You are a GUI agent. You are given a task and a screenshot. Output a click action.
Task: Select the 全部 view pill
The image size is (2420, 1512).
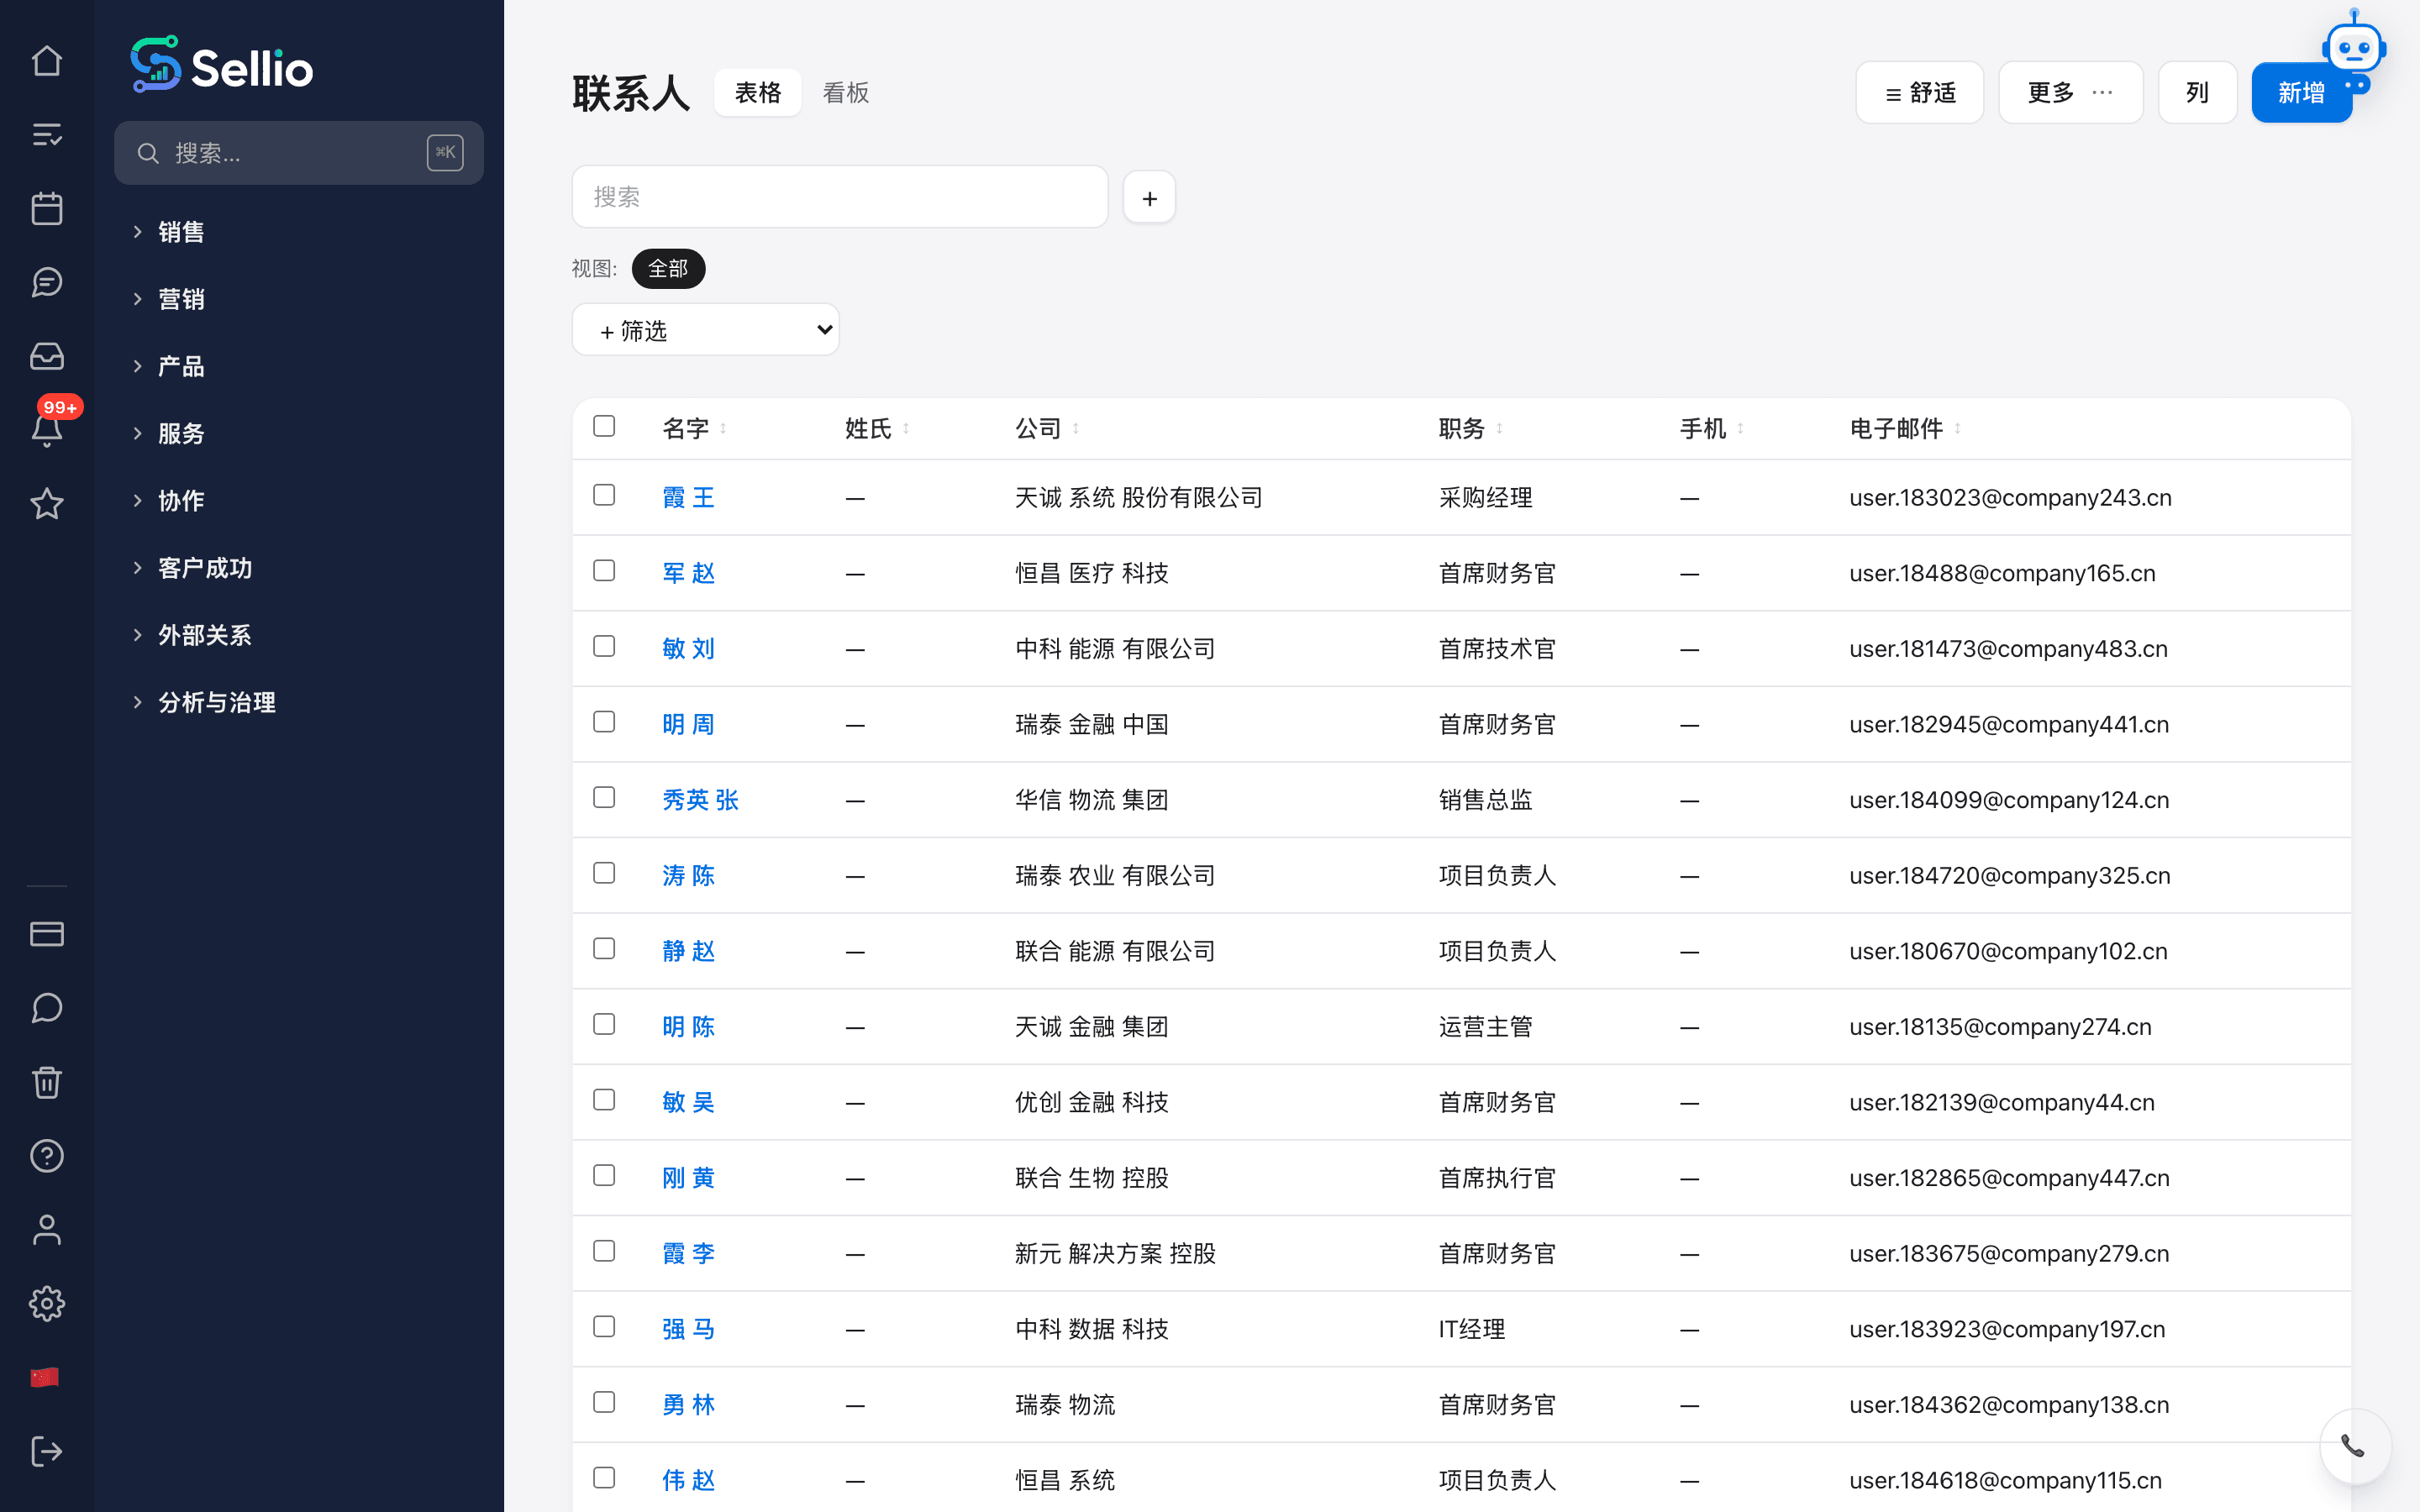tap(668, 269)
